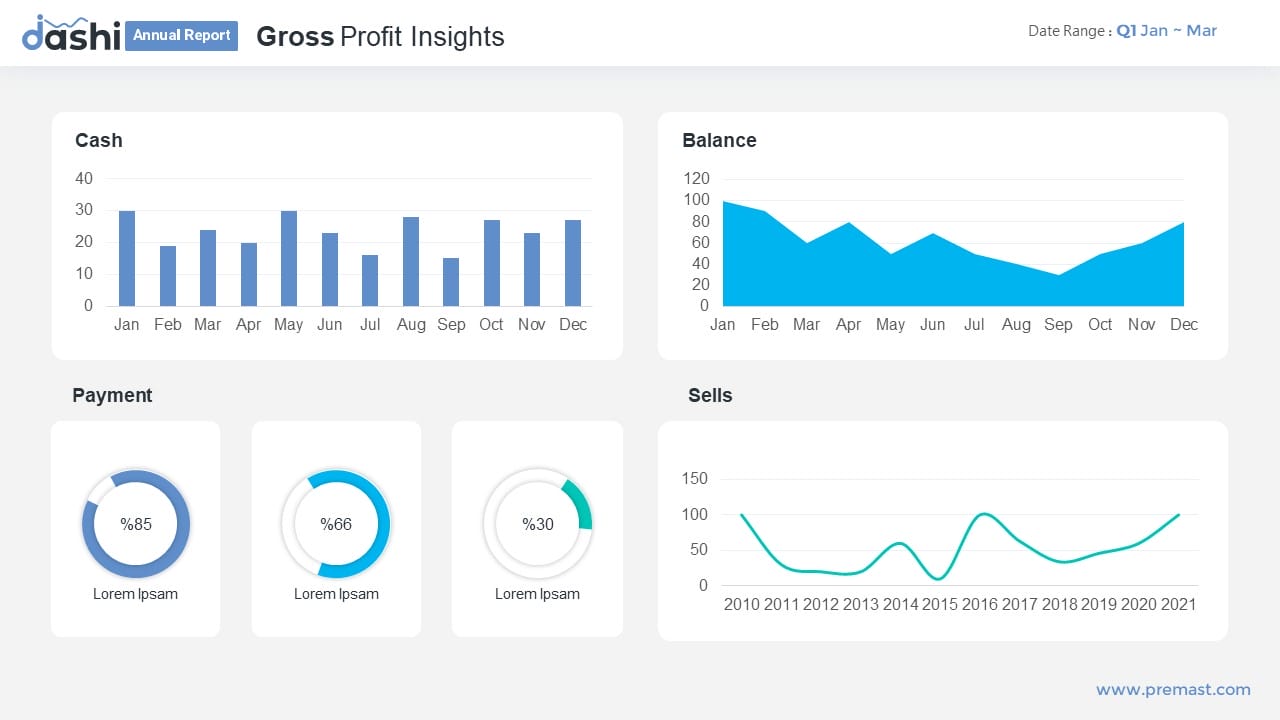Click Lorem Ipsam under the %30 donut

(x=537, y=594)
